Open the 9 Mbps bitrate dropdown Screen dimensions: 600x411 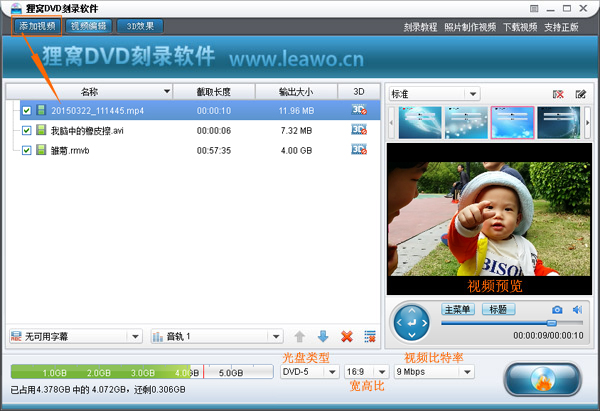point(434,372)
